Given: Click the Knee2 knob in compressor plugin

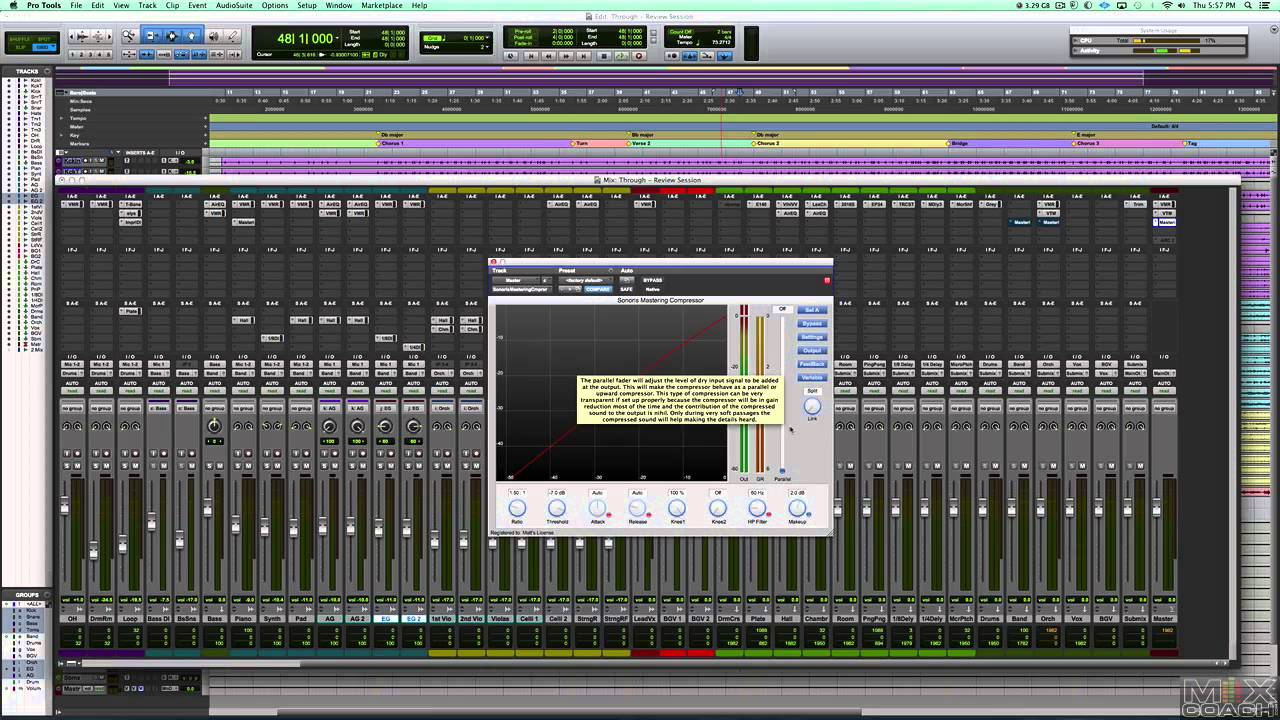Looking at the screenshot, I should point(717,508).
